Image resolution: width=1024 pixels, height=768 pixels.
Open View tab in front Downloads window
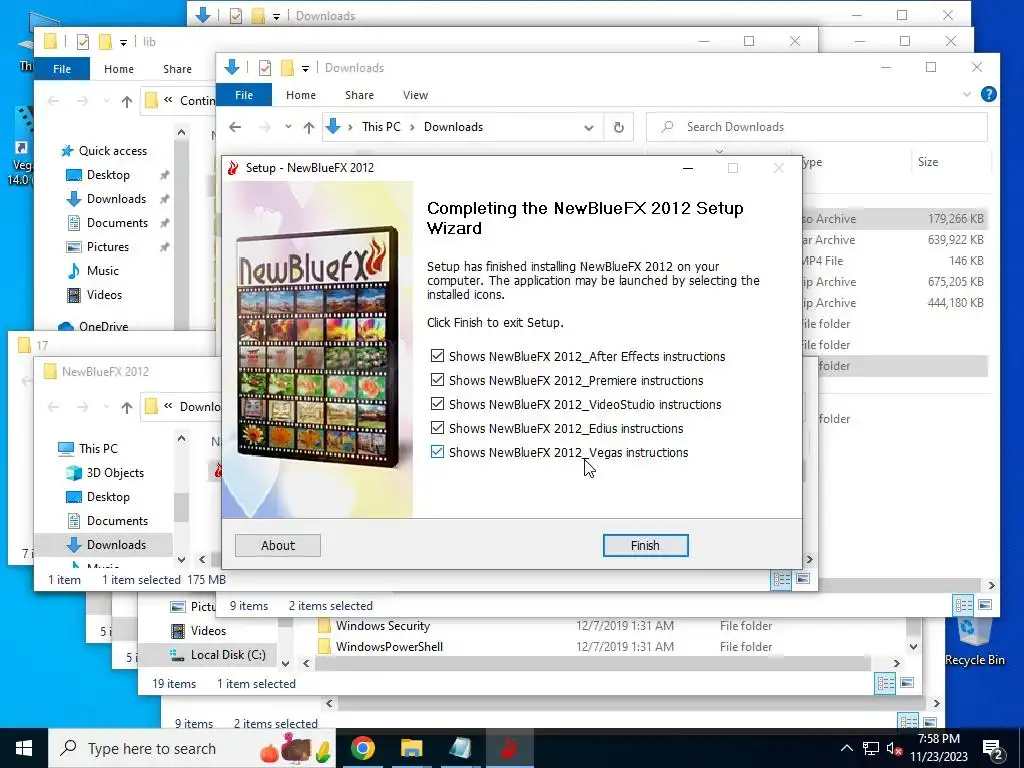415,95
